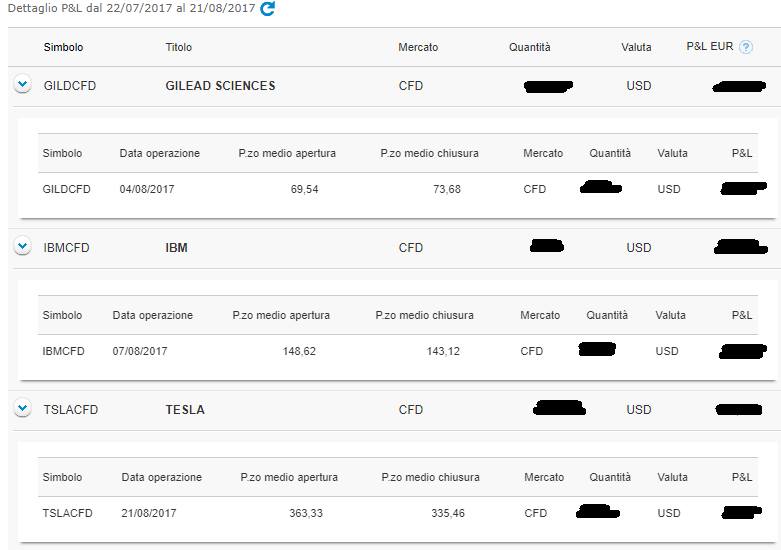Viewport: 781px width, 550px height.
Task: Click the 21/08/2017 operation date
Action: pos(149,513)
